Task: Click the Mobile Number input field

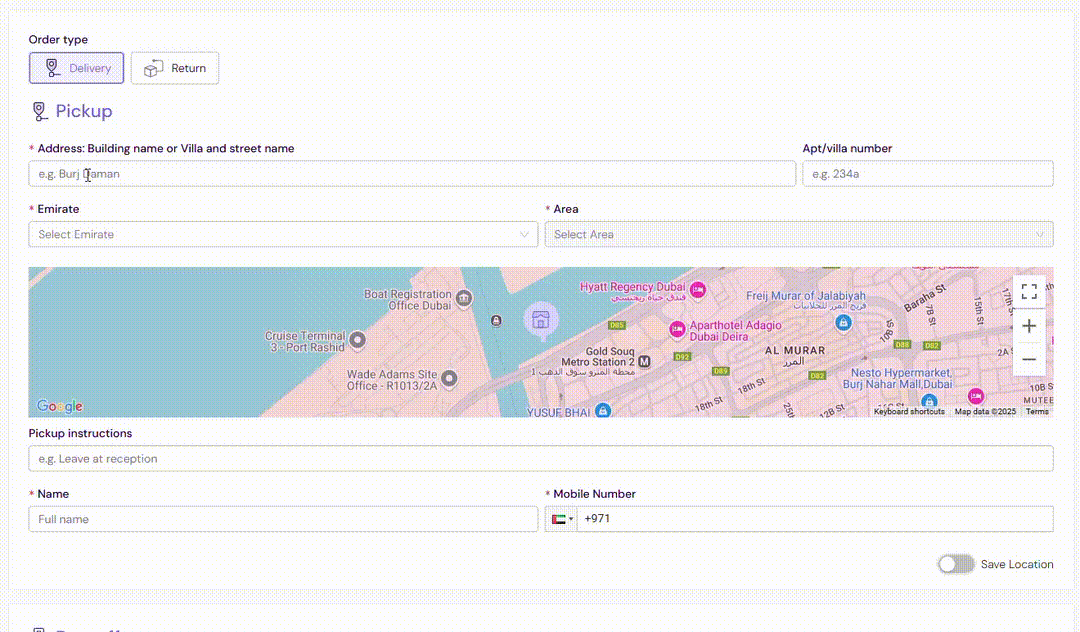Action: coord(815,519)
